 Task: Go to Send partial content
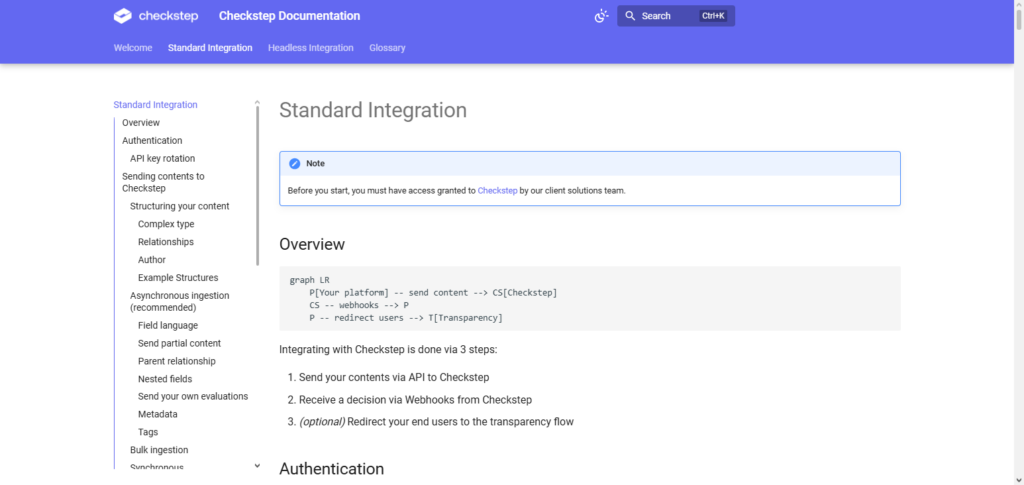coord(180,343)
